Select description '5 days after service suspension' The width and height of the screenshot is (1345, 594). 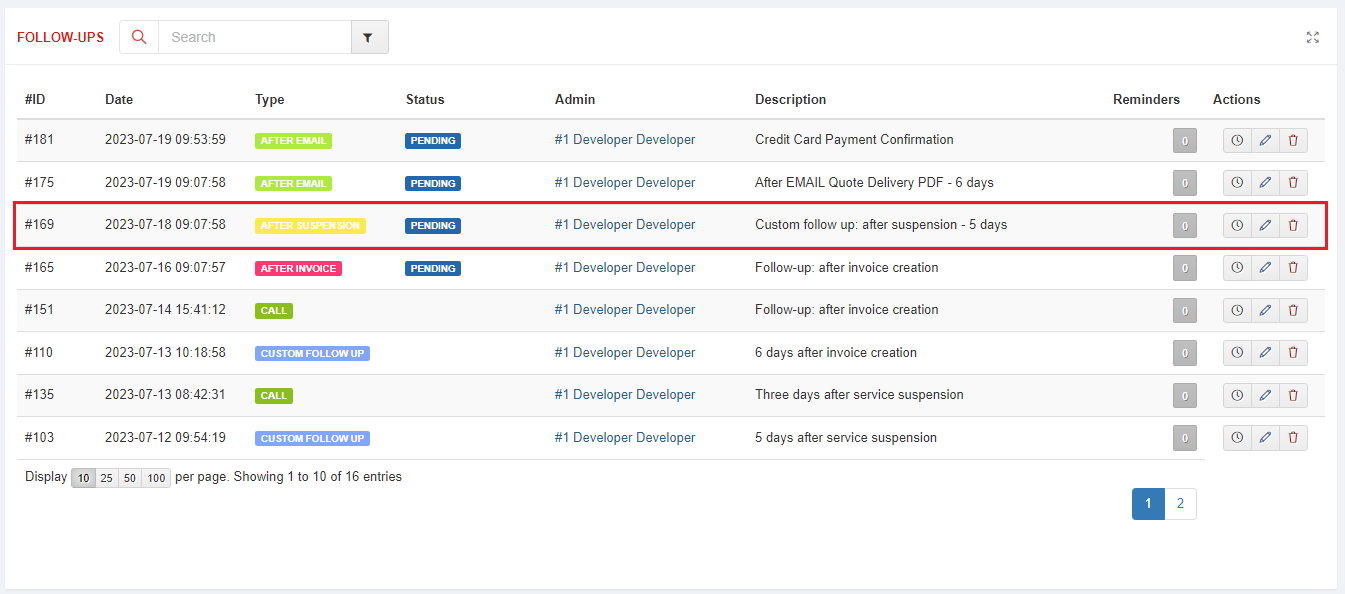[x=846, y=437]
